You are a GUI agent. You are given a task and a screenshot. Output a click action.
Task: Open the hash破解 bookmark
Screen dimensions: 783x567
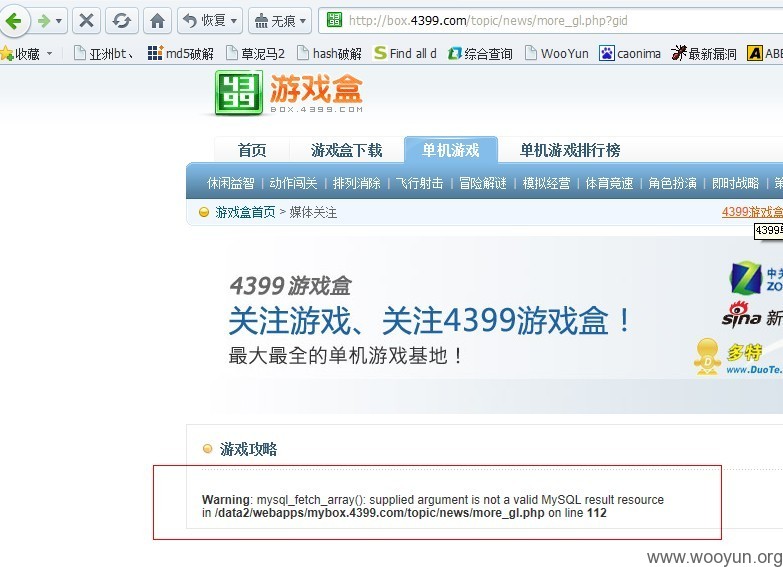pos(329,53)
